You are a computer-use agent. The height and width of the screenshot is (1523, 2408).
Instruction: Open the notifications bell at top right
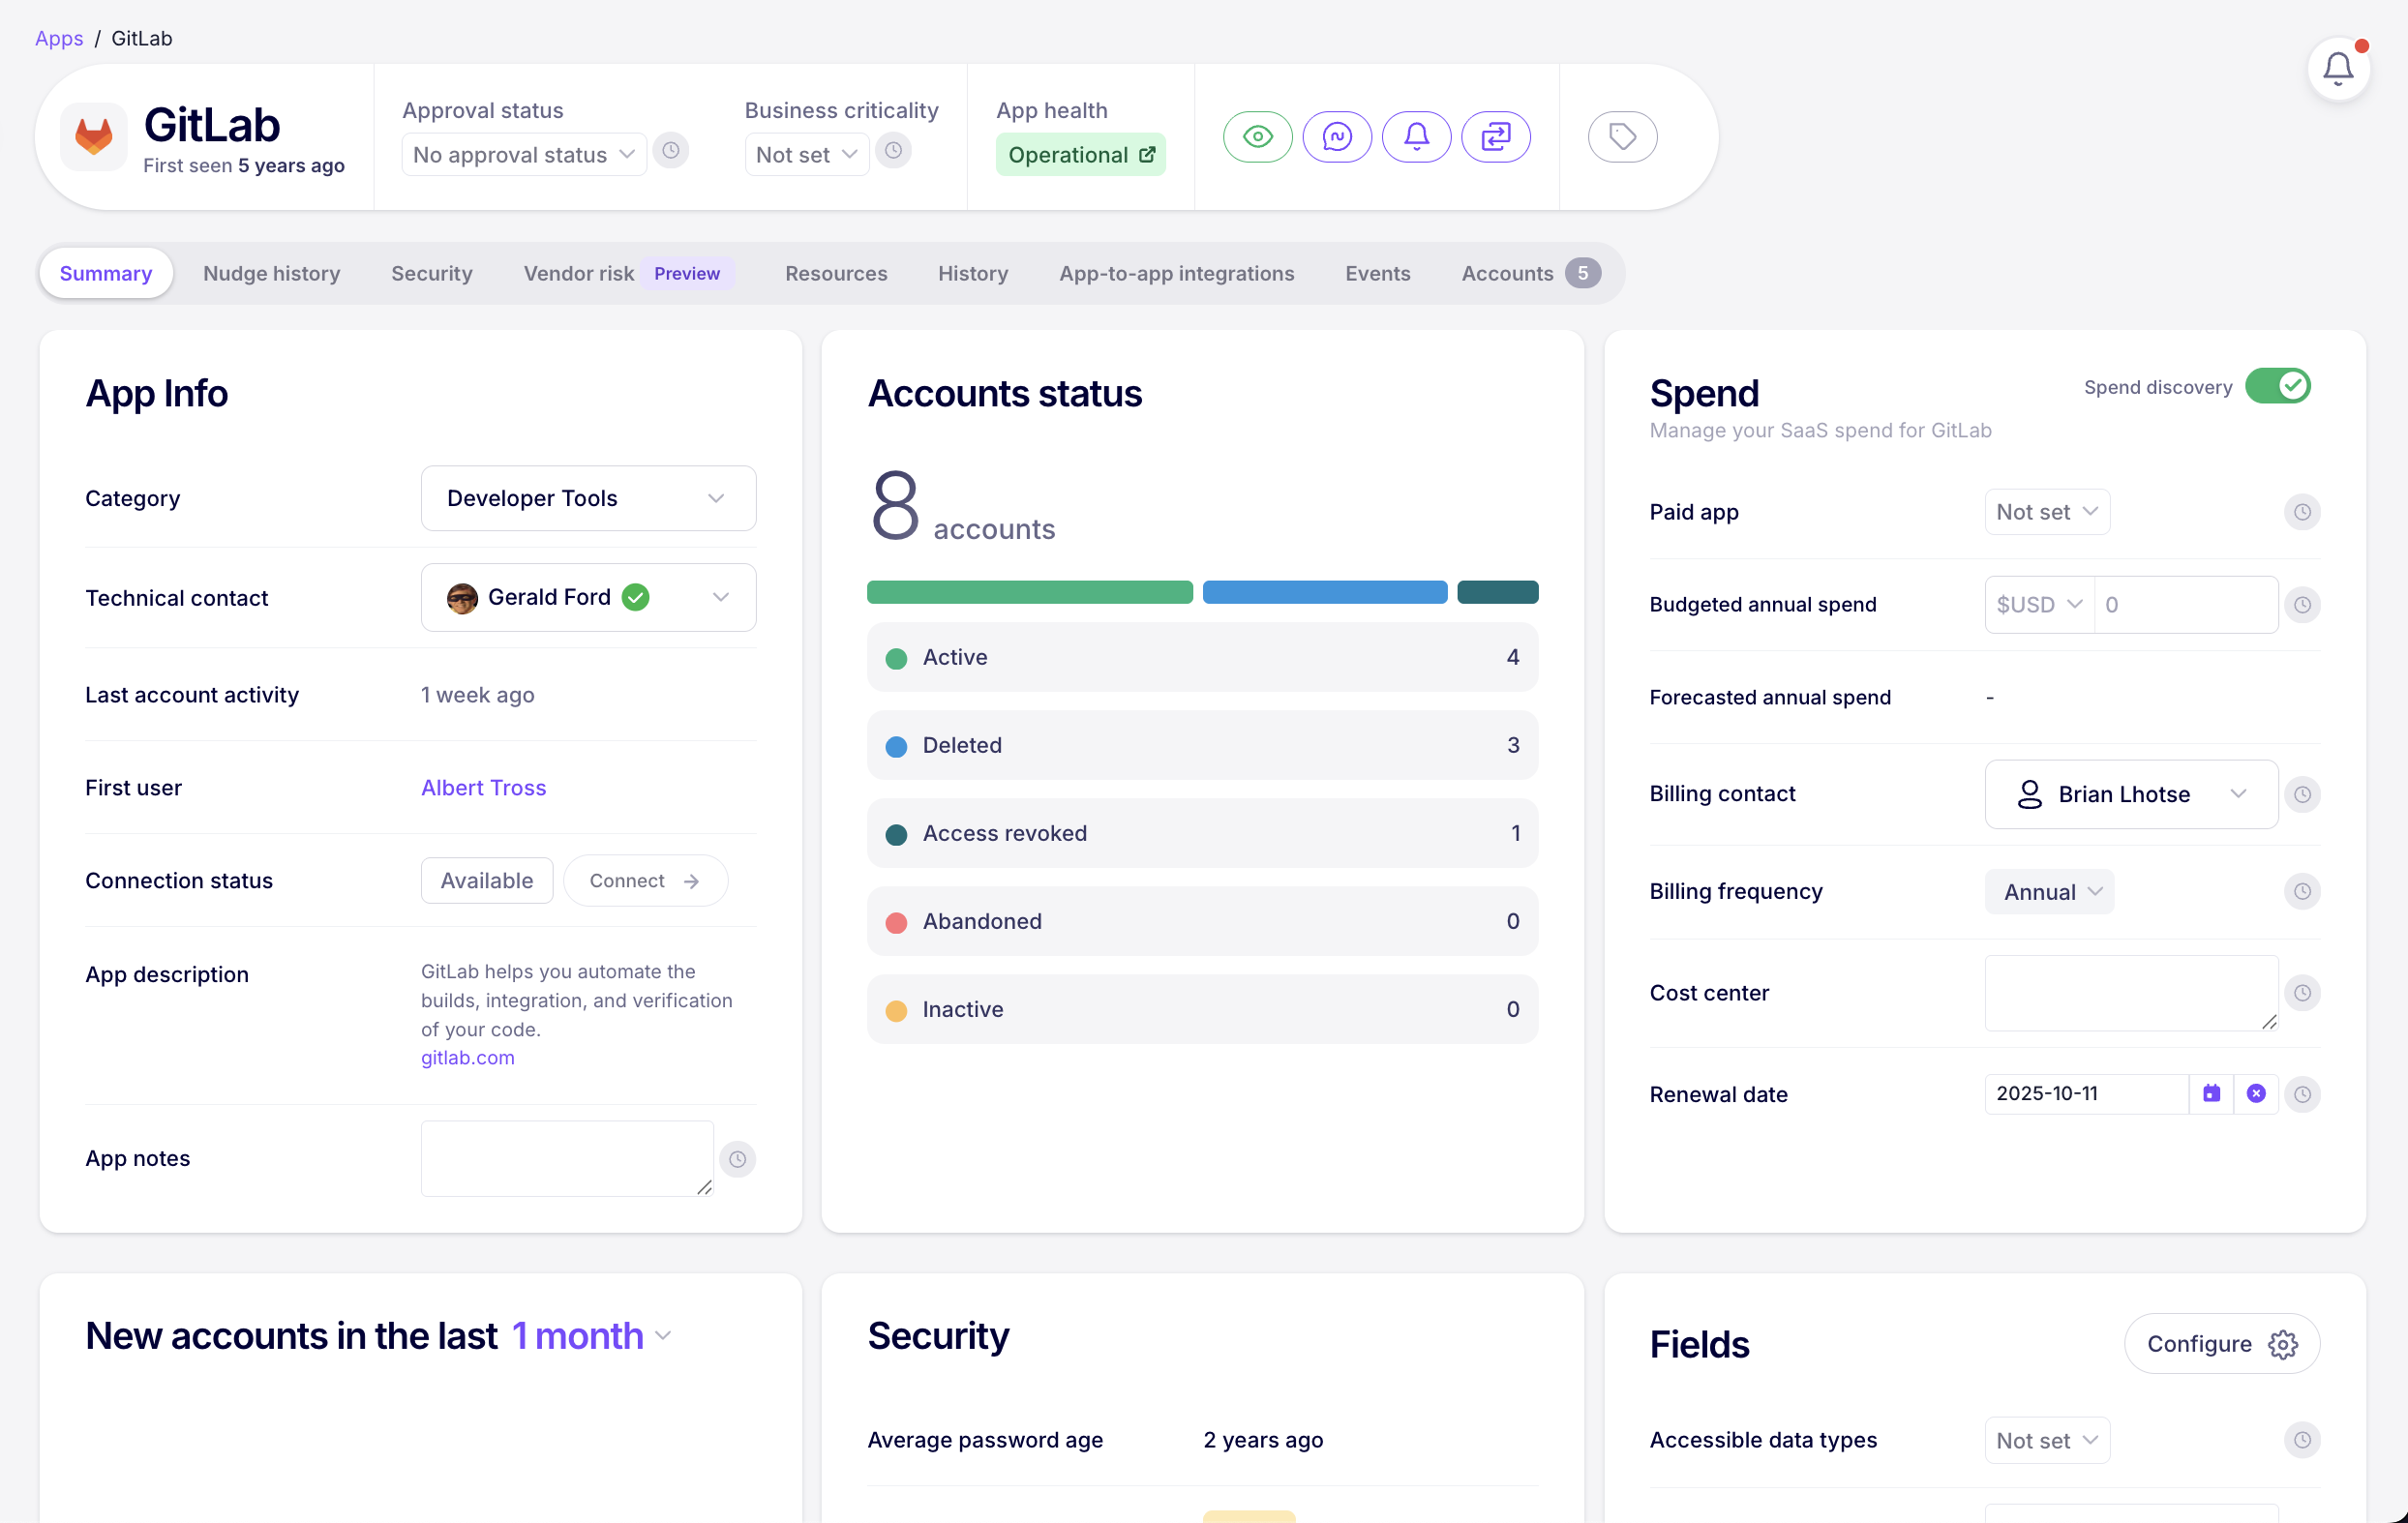(x=2338, y=69)
